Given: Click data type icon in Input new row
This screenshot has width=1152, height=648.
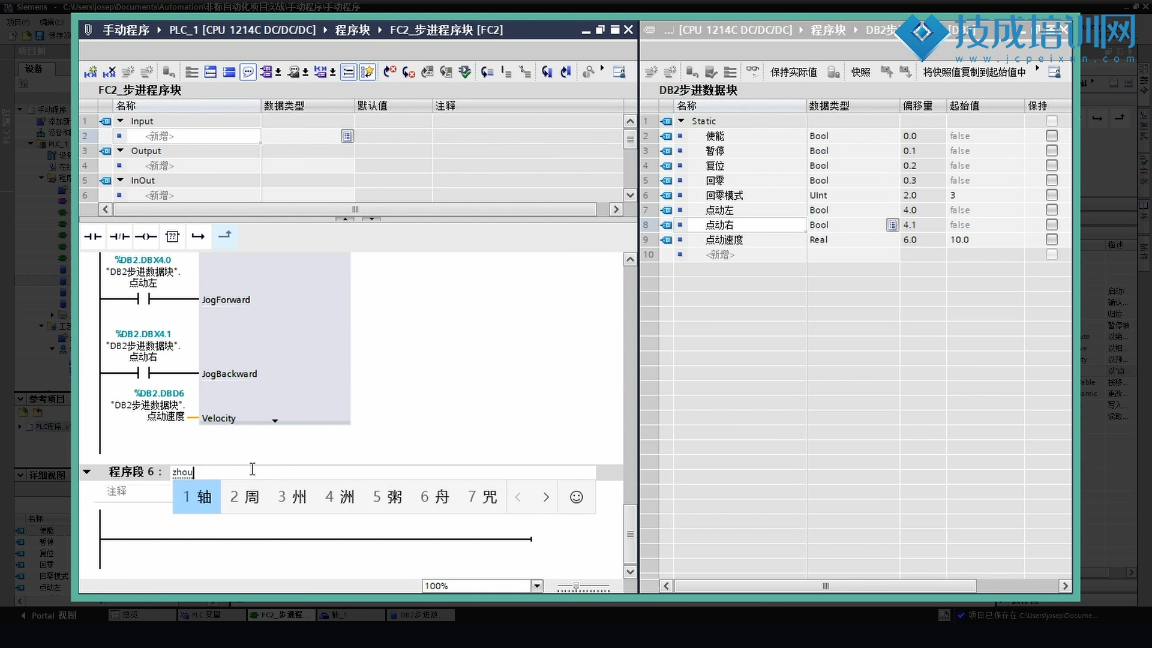Looking at the screenshot, I should [347, 136].
